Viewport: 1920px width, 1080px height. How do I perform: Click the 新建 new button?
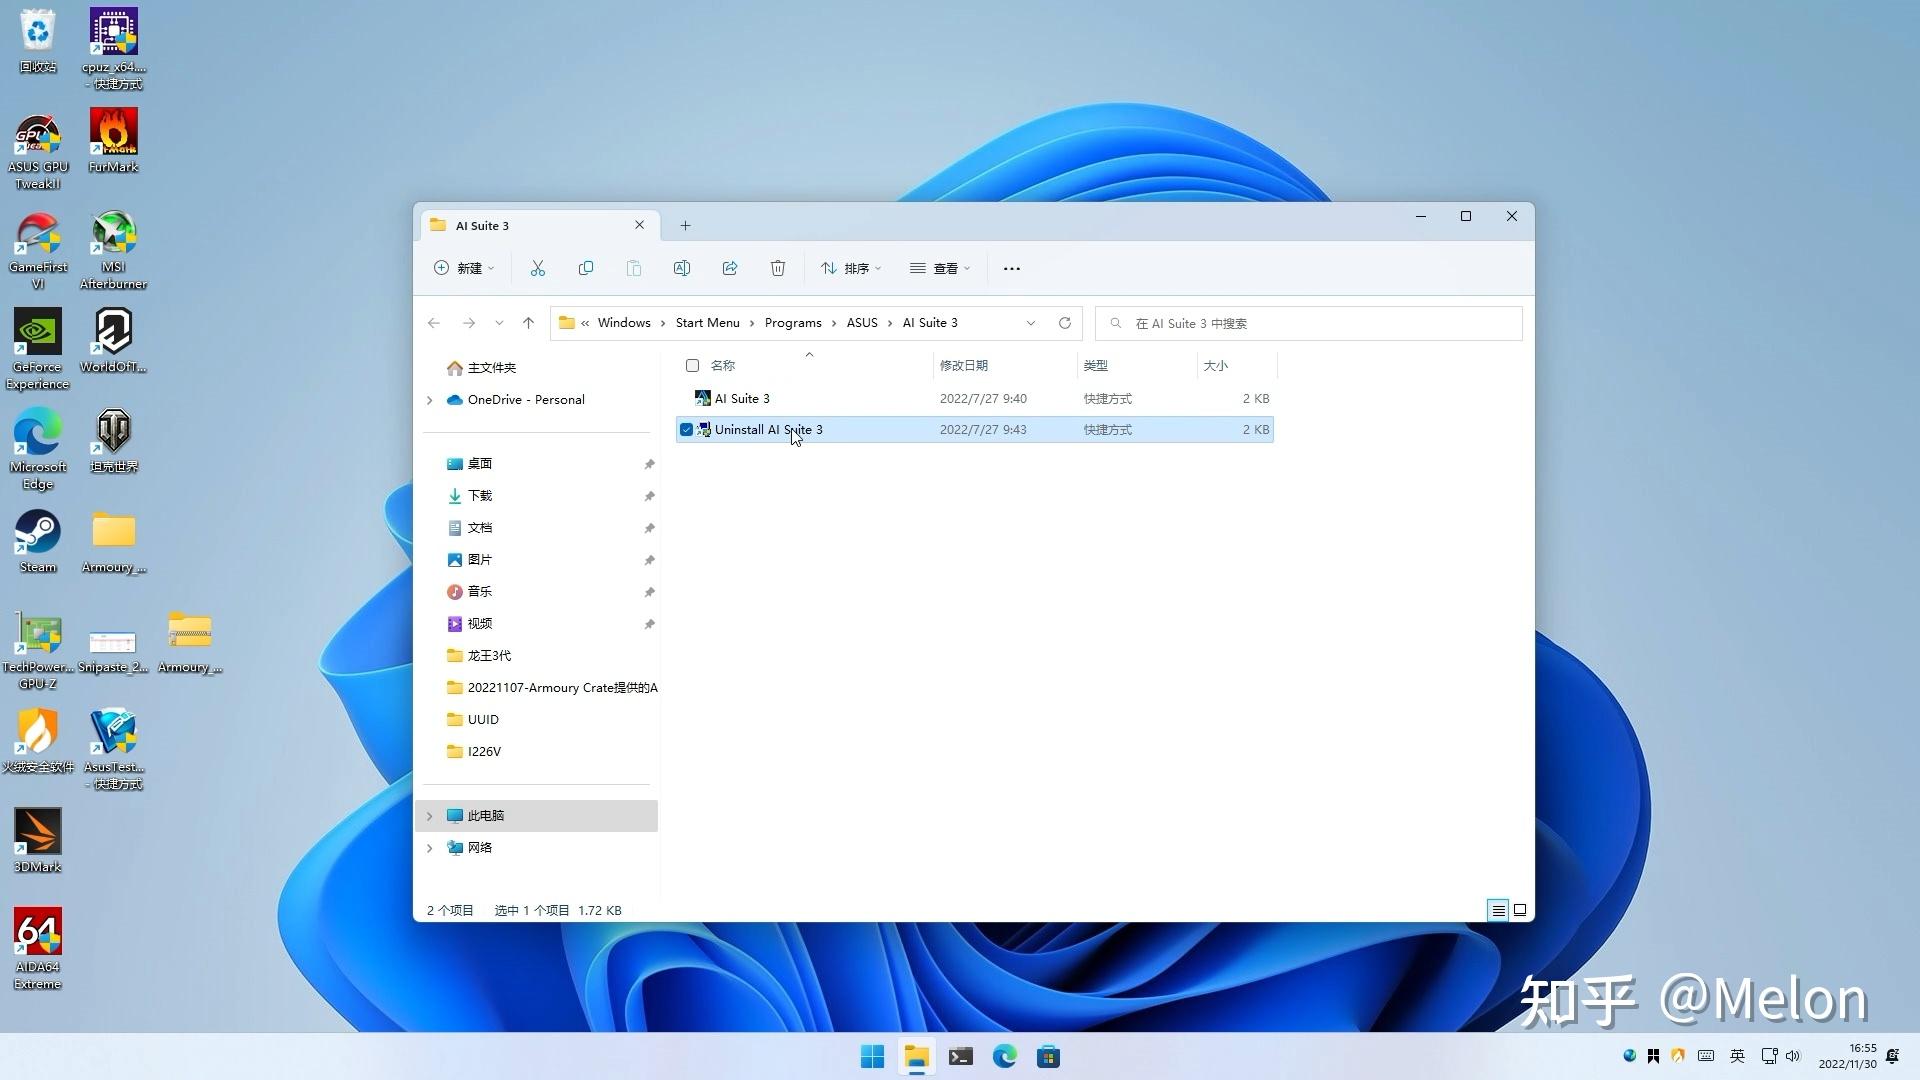[464, 268]
